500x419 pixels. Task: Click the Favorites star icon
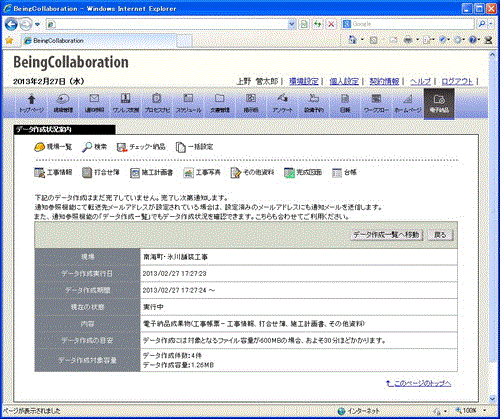point(9,41)
